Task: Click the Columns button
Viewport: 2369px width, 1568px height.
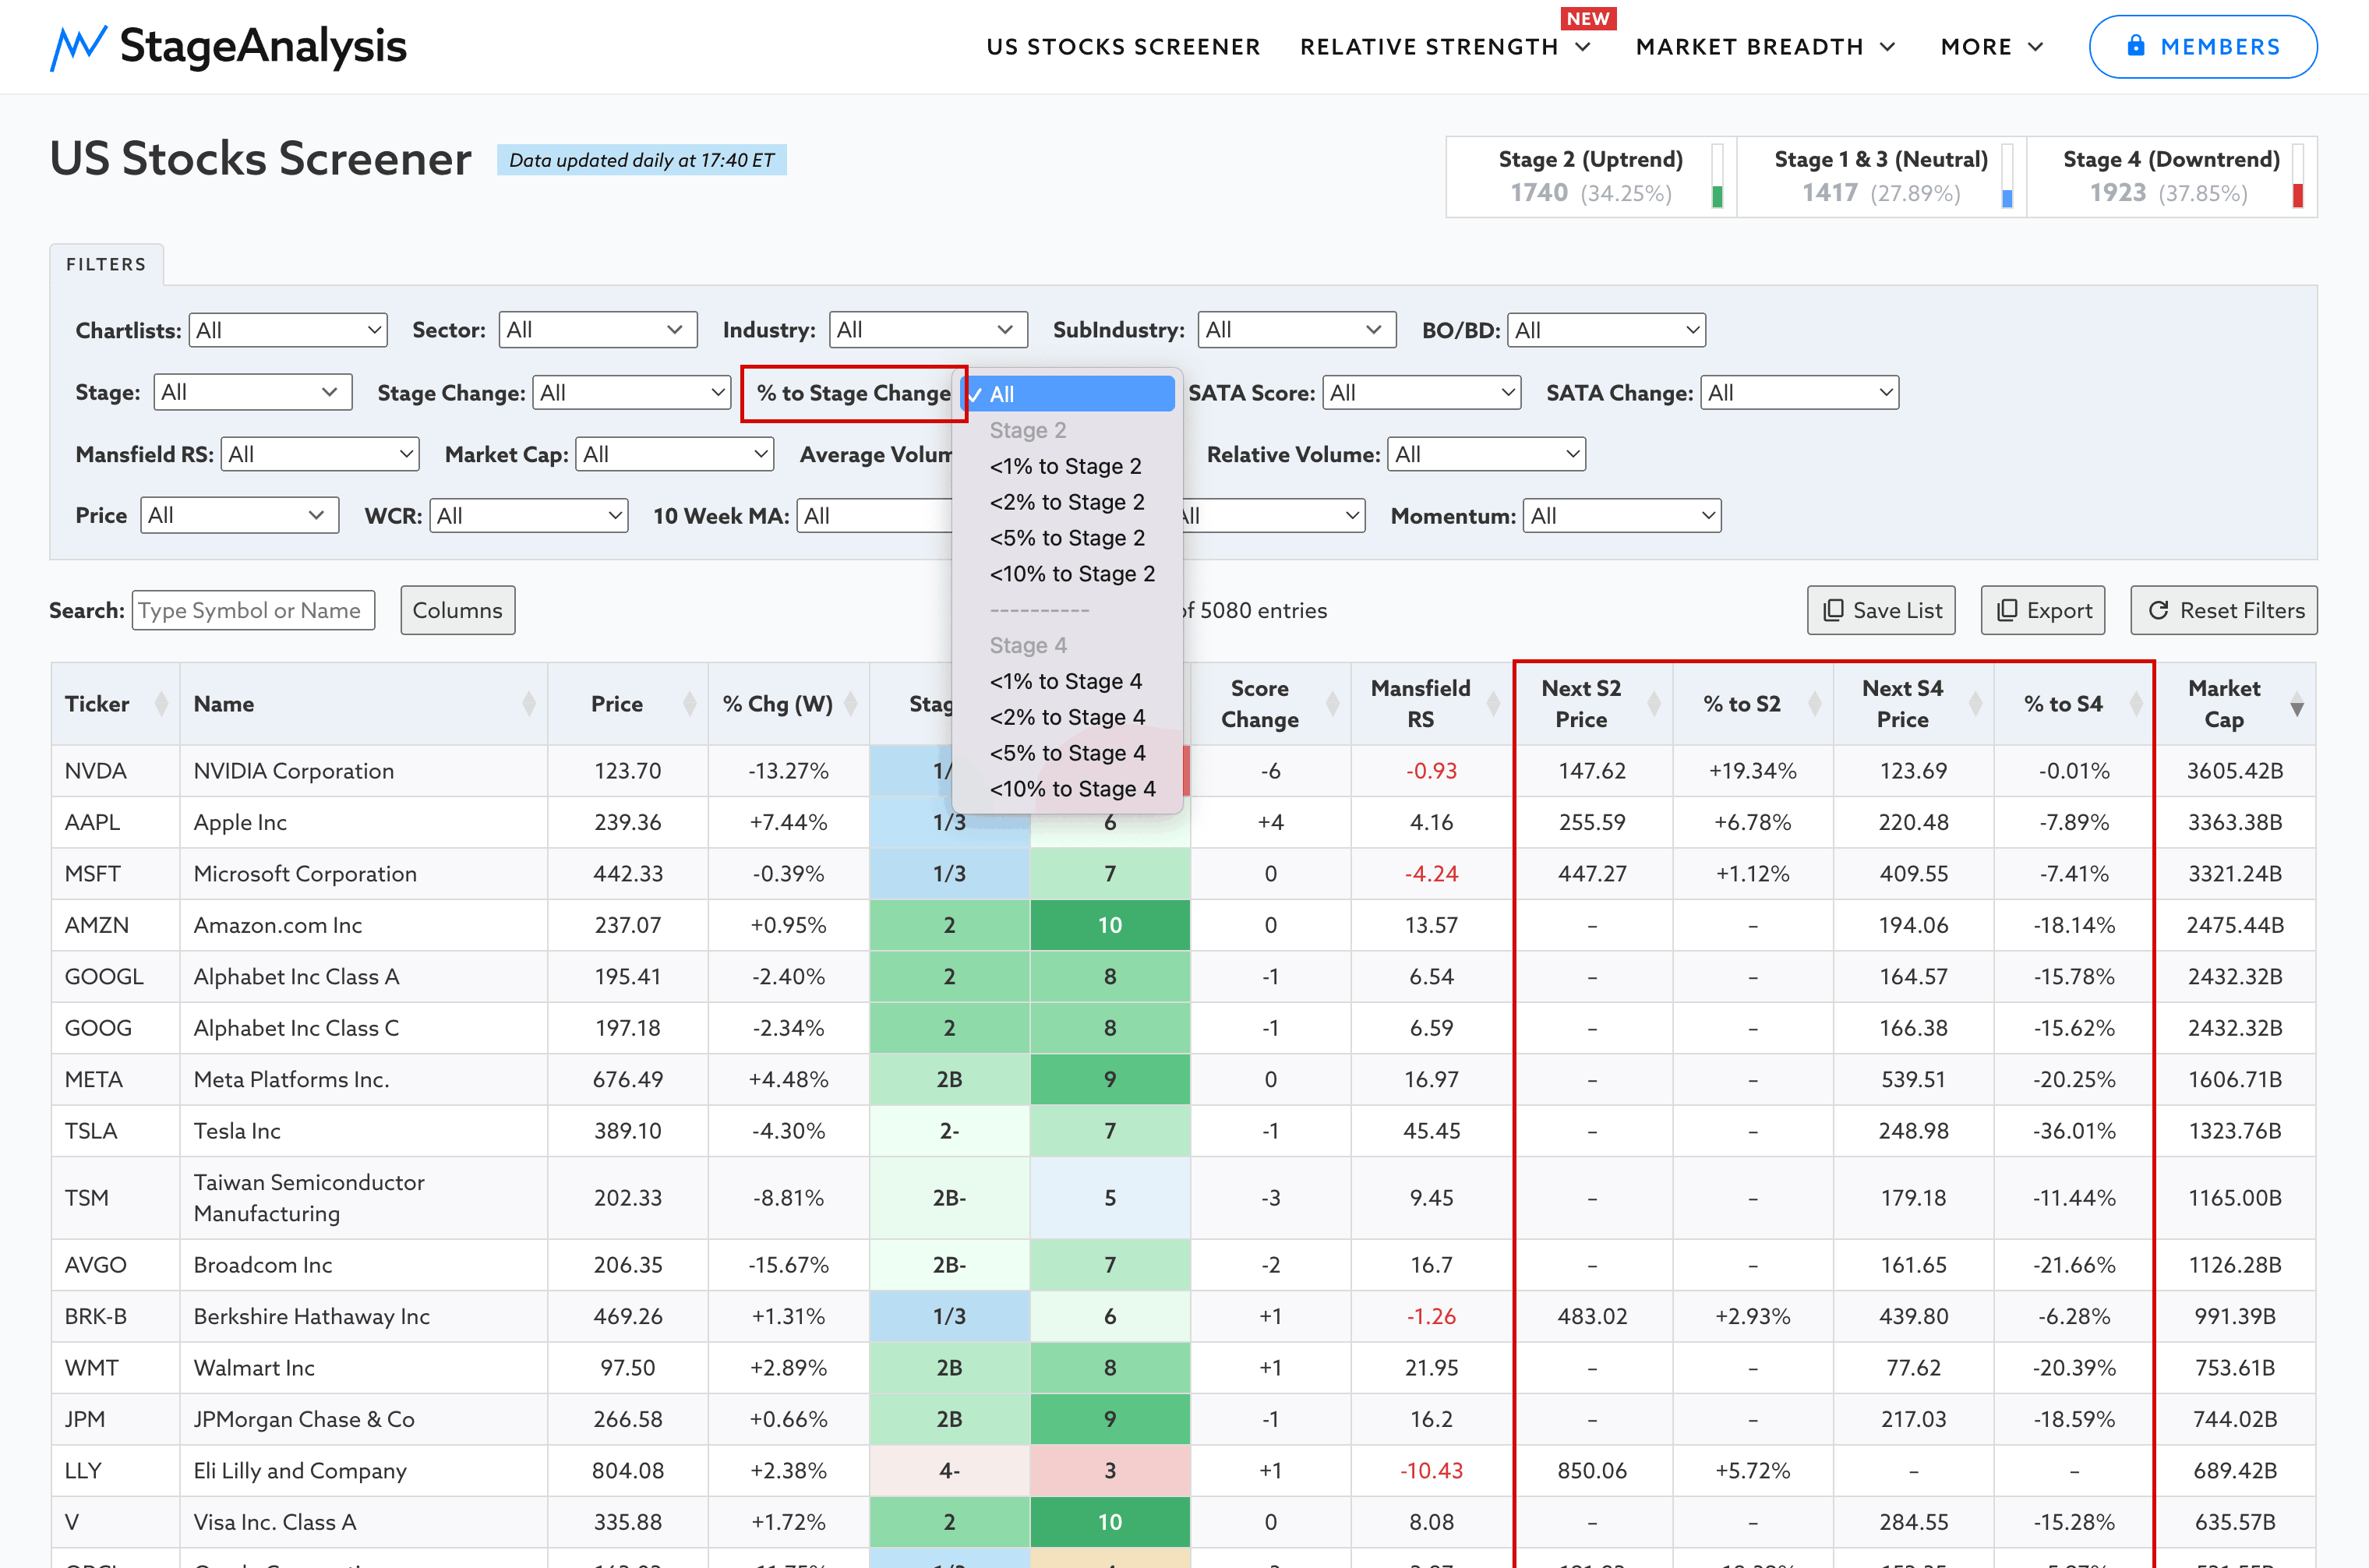Action: [x=458, y=610]
